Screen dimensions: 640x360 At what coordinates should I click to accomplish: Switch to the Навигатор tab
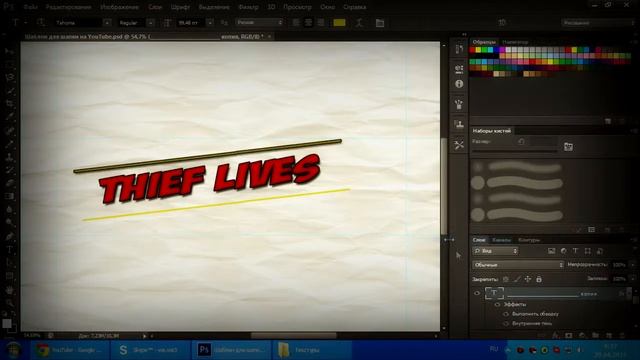pyautogui.click(x=515, y=42)
